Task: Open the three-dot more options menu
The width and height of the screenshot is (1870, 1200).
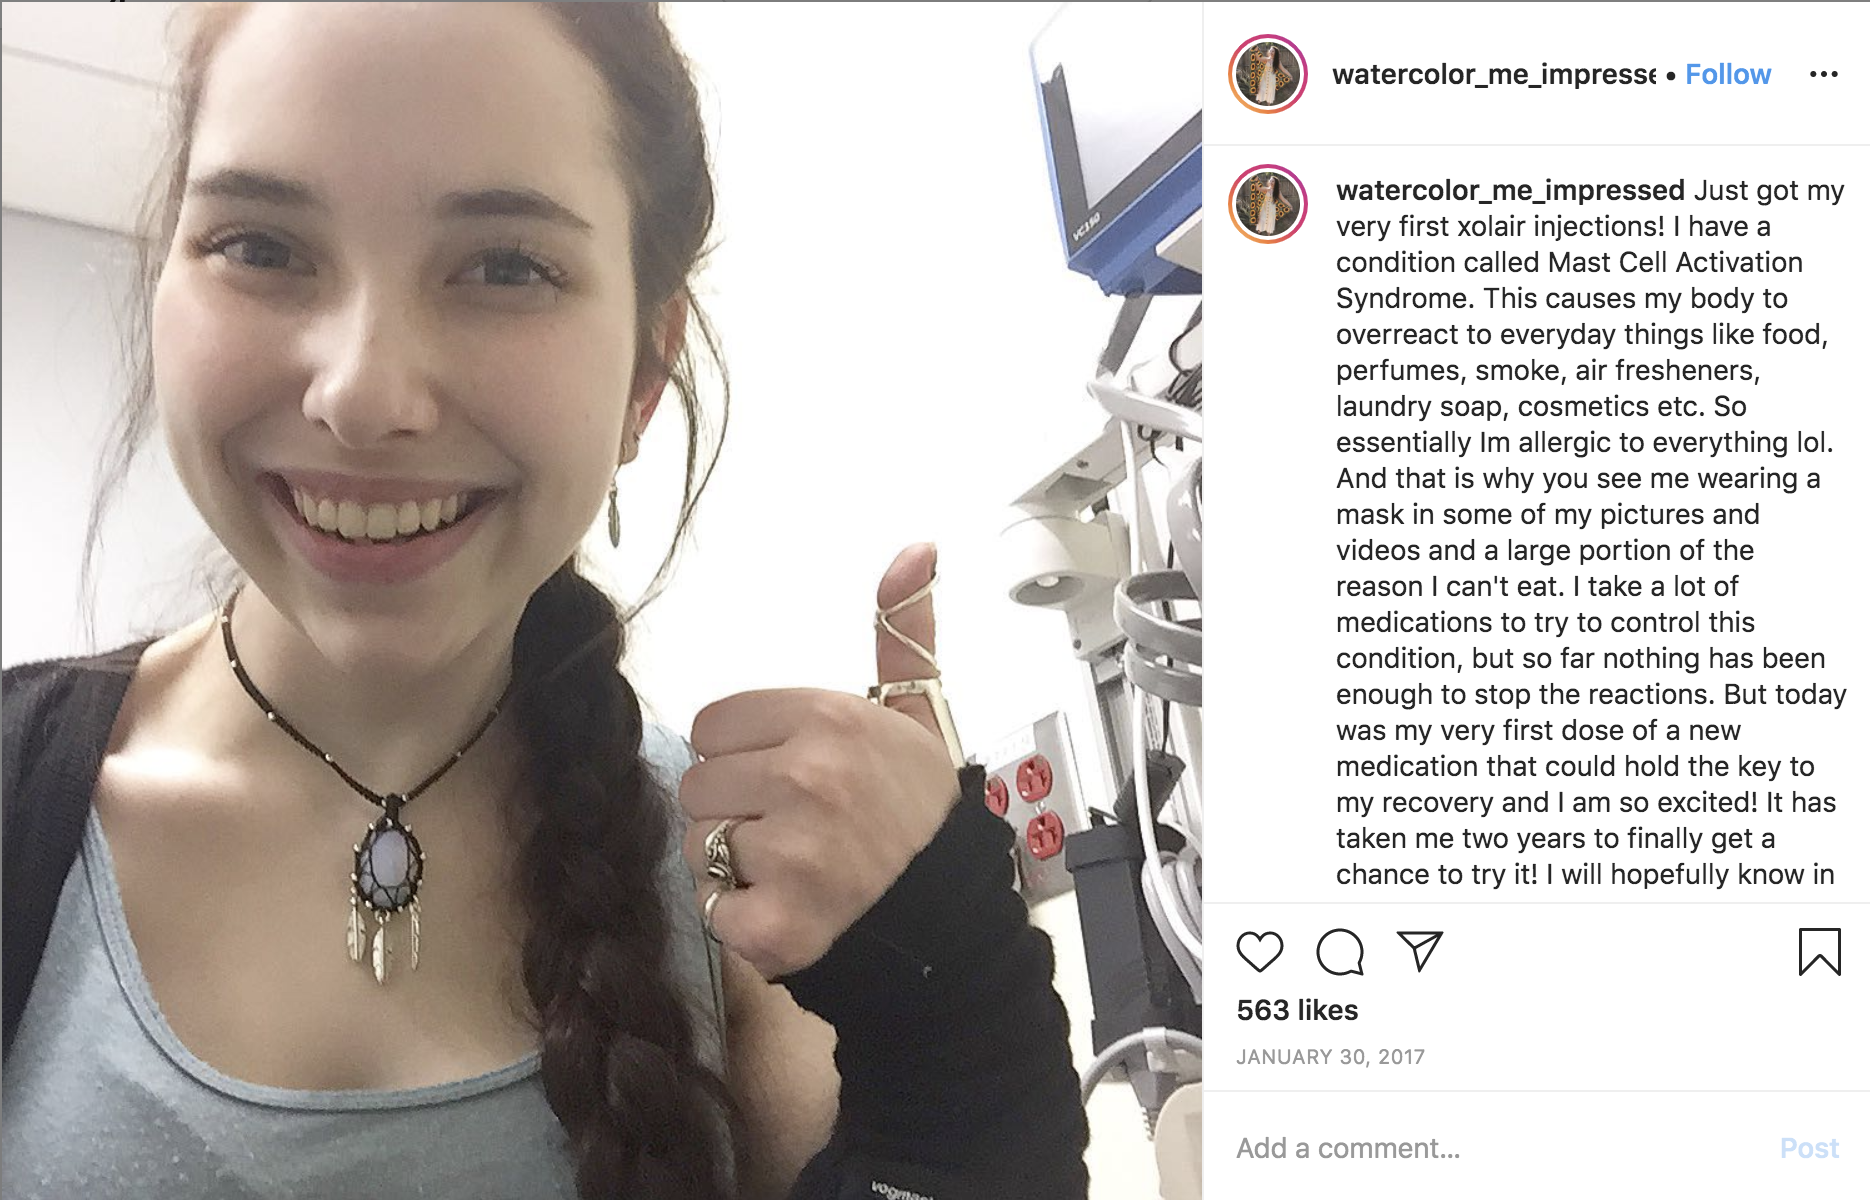Action: pos(1824,74)
